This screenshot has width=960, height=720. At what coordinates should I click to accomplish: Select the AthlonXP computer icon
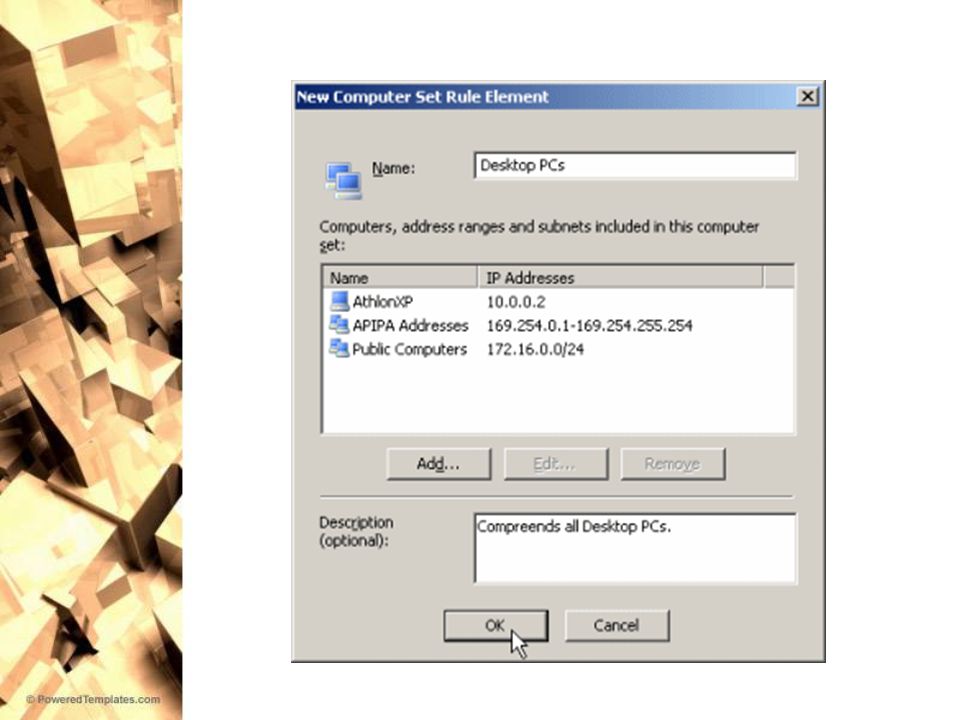339,301
